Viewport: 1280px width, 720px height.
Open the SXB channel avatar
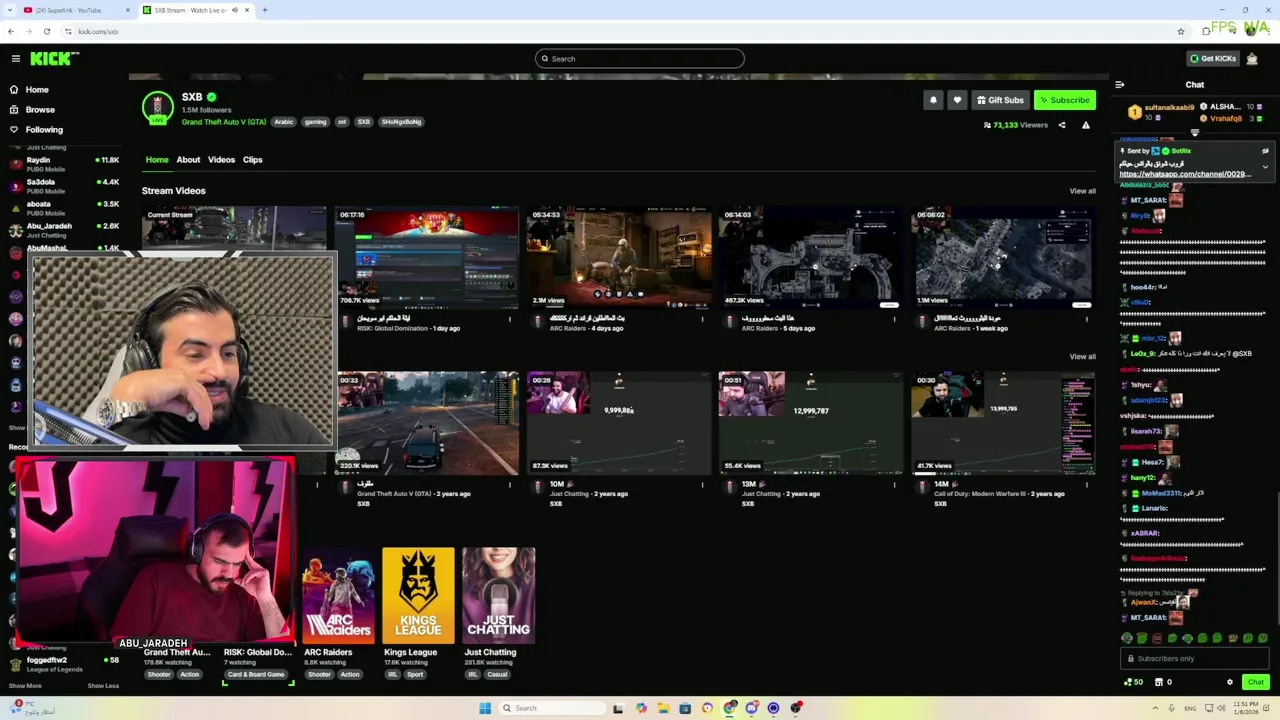point(157,107)
